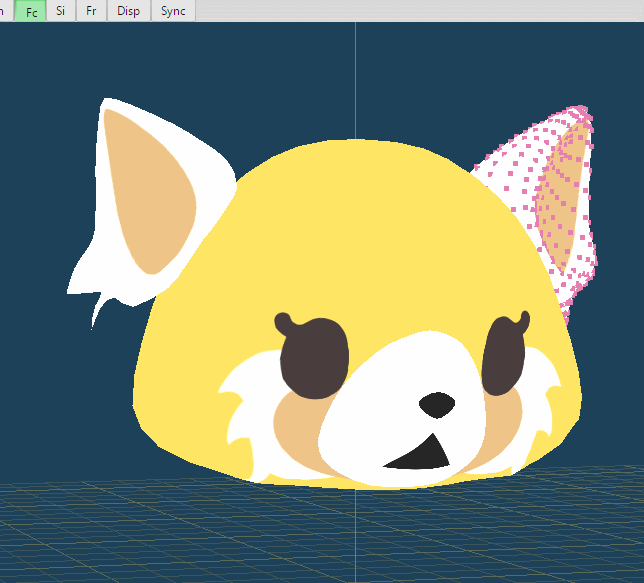Open the Disp options button
Screen dimensions: 644x583
point(129,11)
